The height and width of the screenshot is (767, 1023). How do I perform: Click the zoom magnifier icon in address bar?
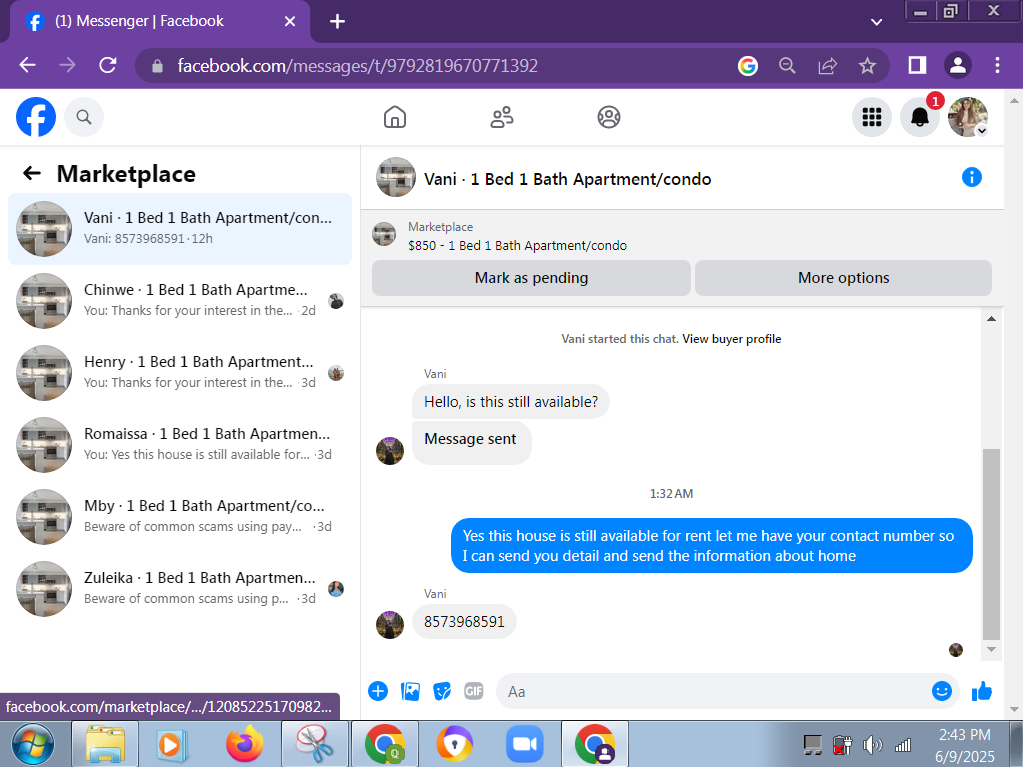(x=787, y=65)
